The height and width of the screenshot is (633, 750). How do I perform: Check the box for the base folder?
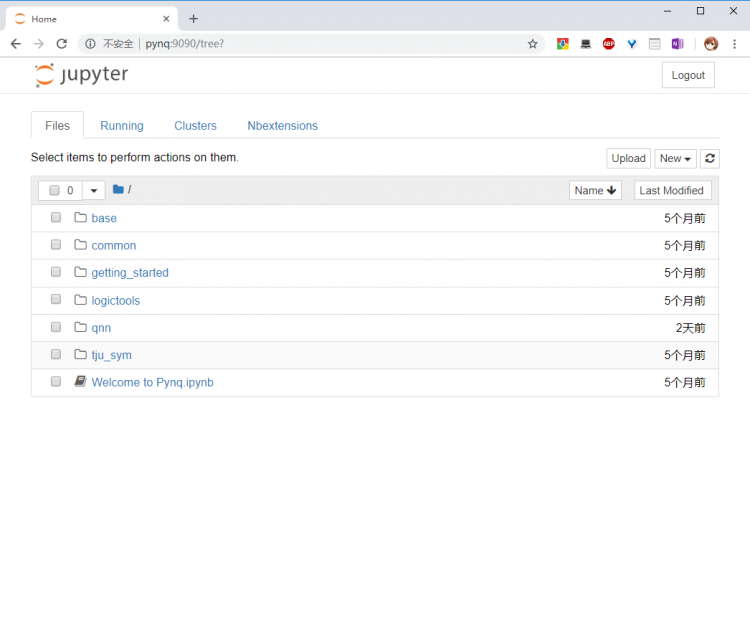(x=56, y=218)
